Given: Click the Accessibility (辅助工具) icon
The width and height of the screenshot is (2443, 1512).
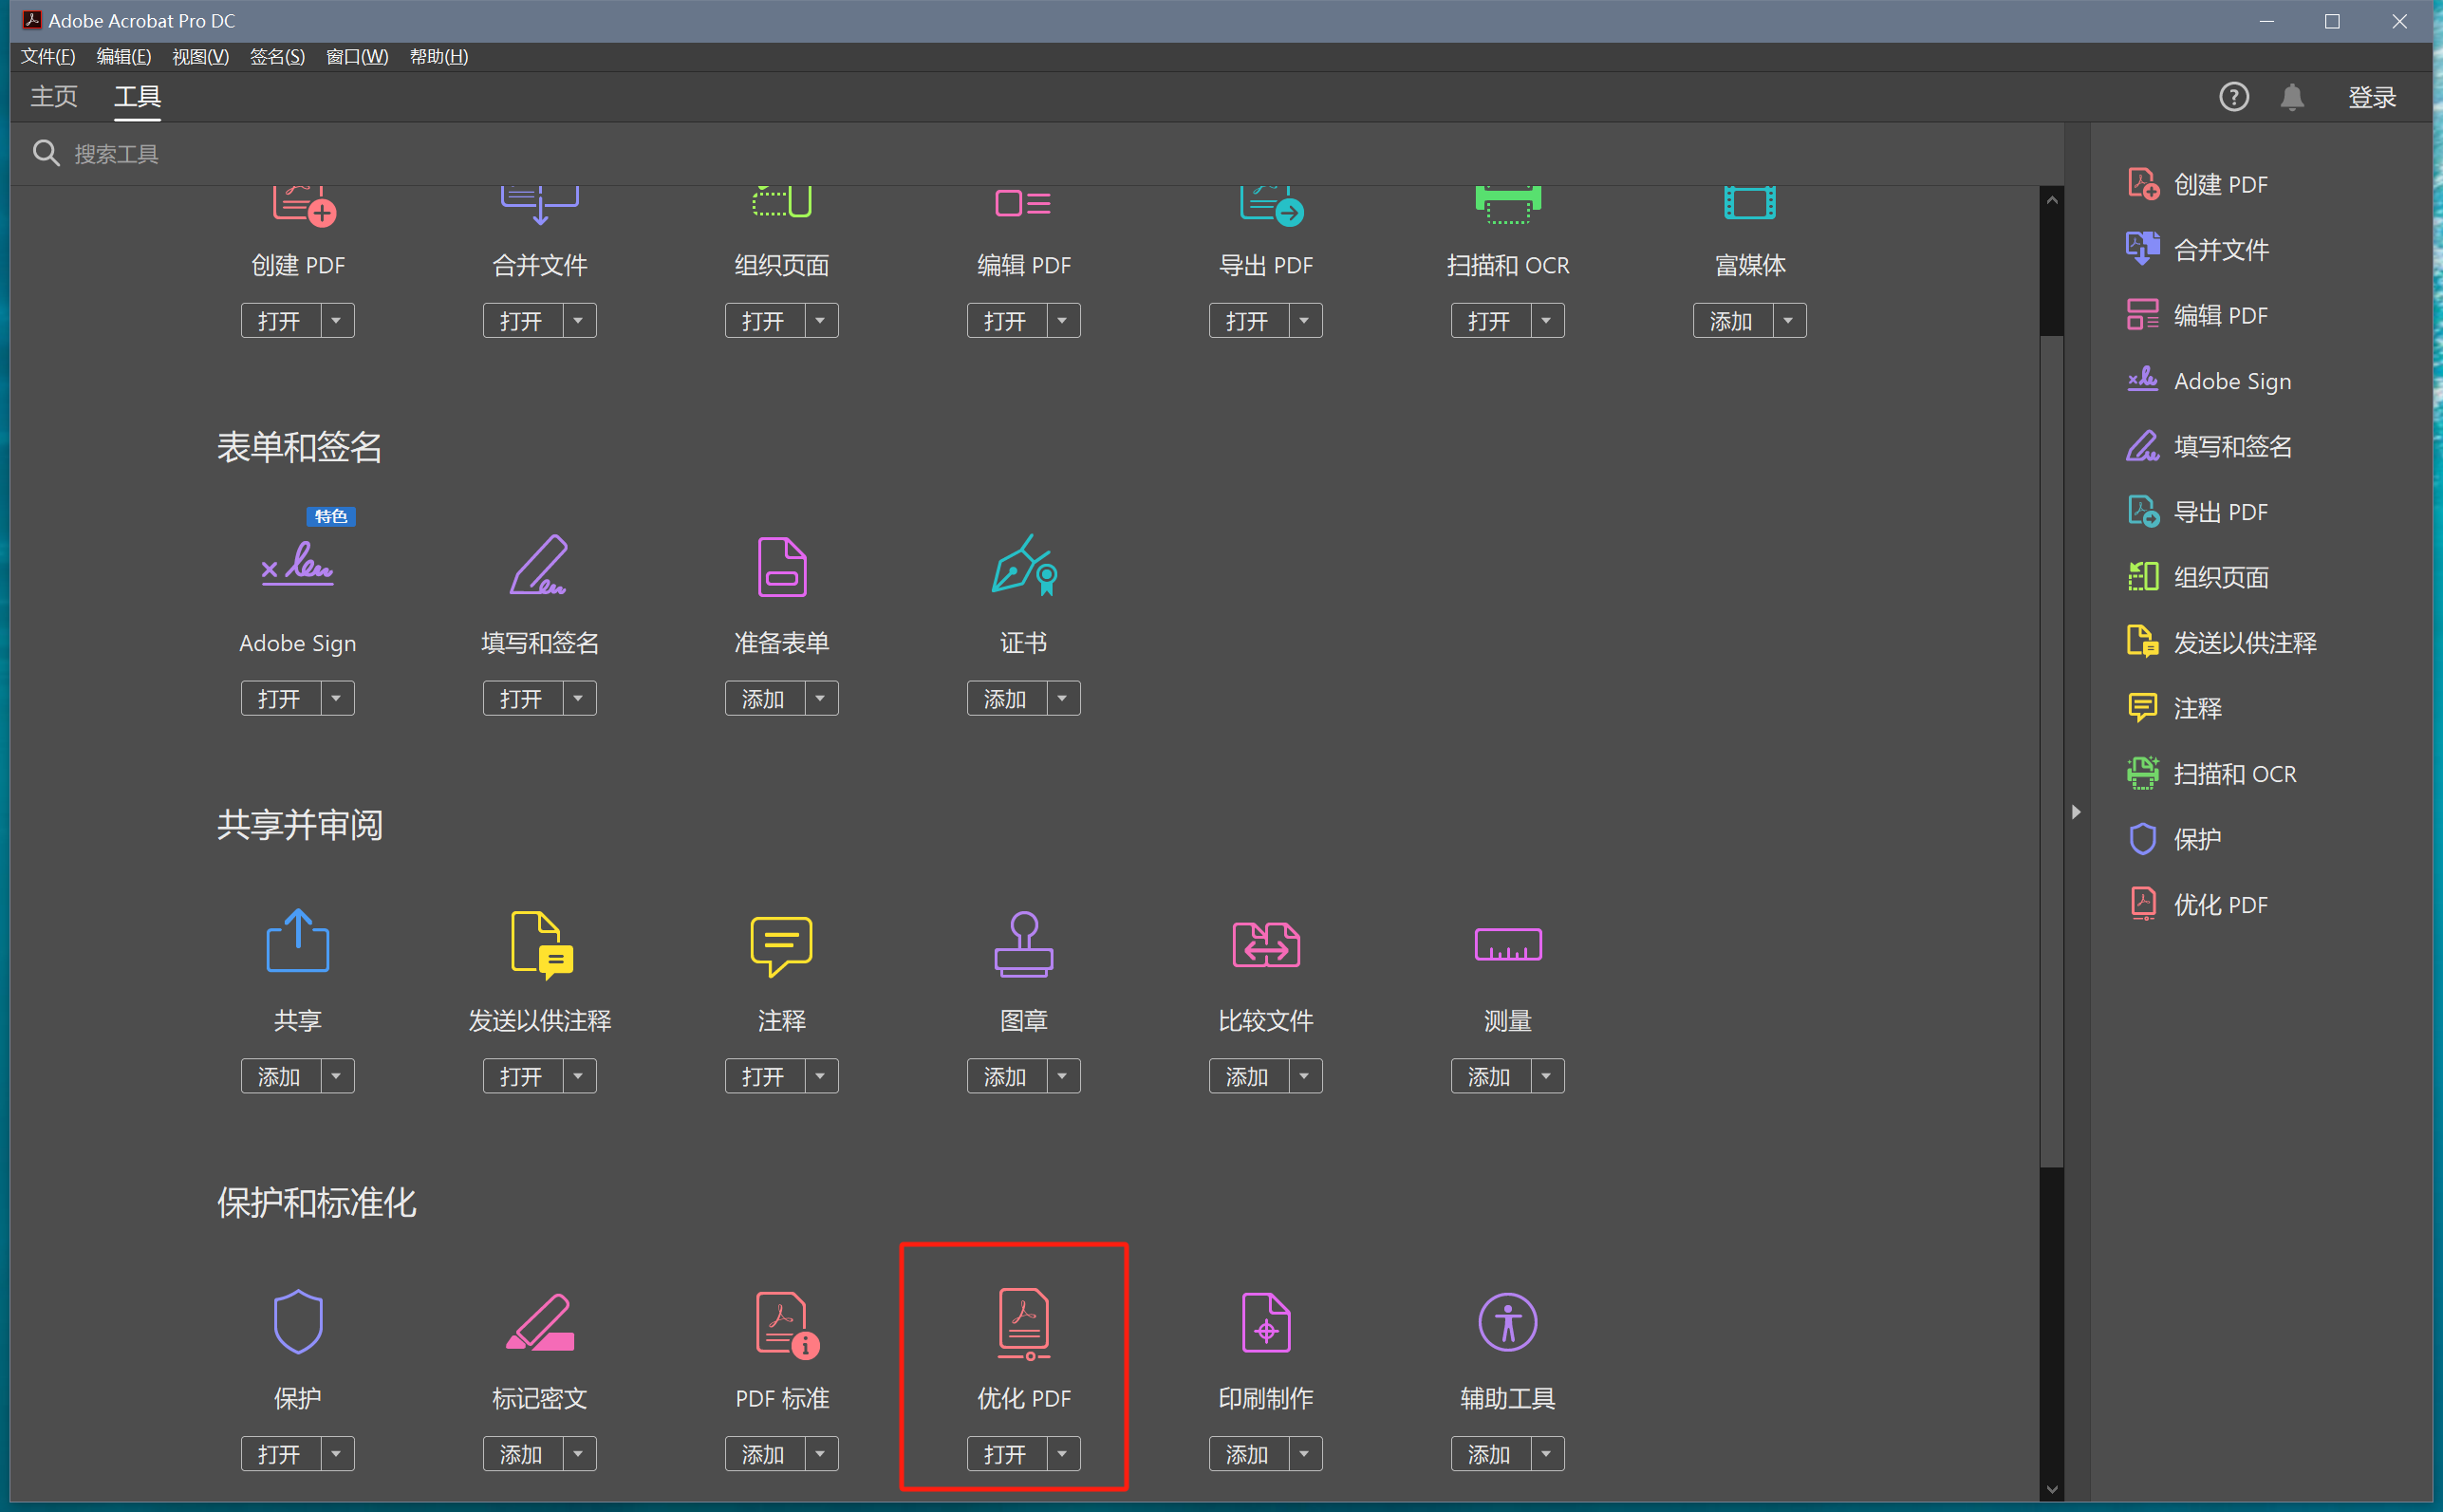Looking at the screenshot, I should (1507, 1322).
